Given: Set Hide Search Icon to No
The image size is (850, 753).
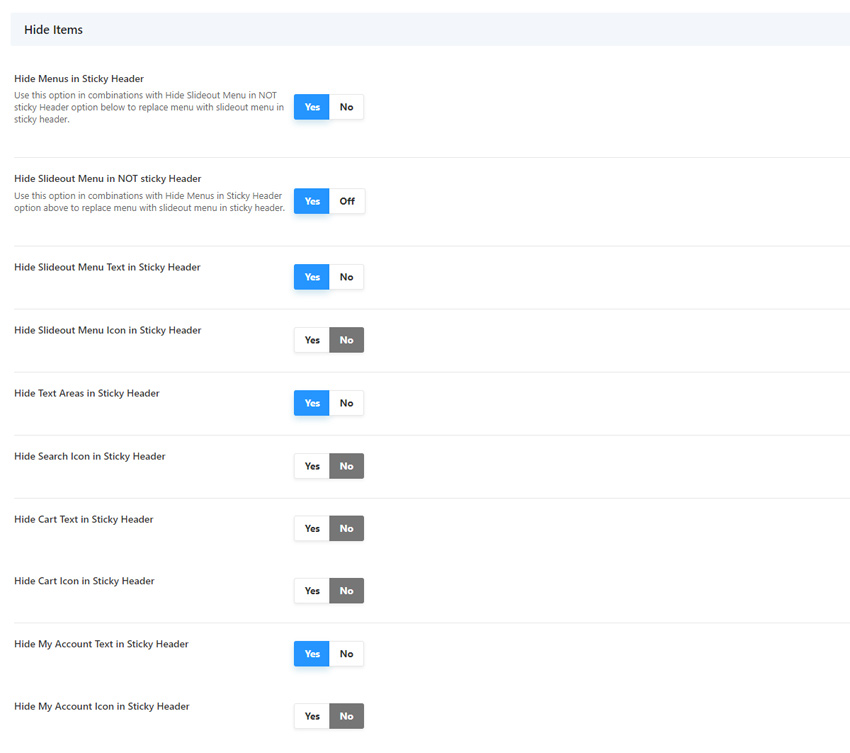Looking at the screenshot, I should click(346, 466).
